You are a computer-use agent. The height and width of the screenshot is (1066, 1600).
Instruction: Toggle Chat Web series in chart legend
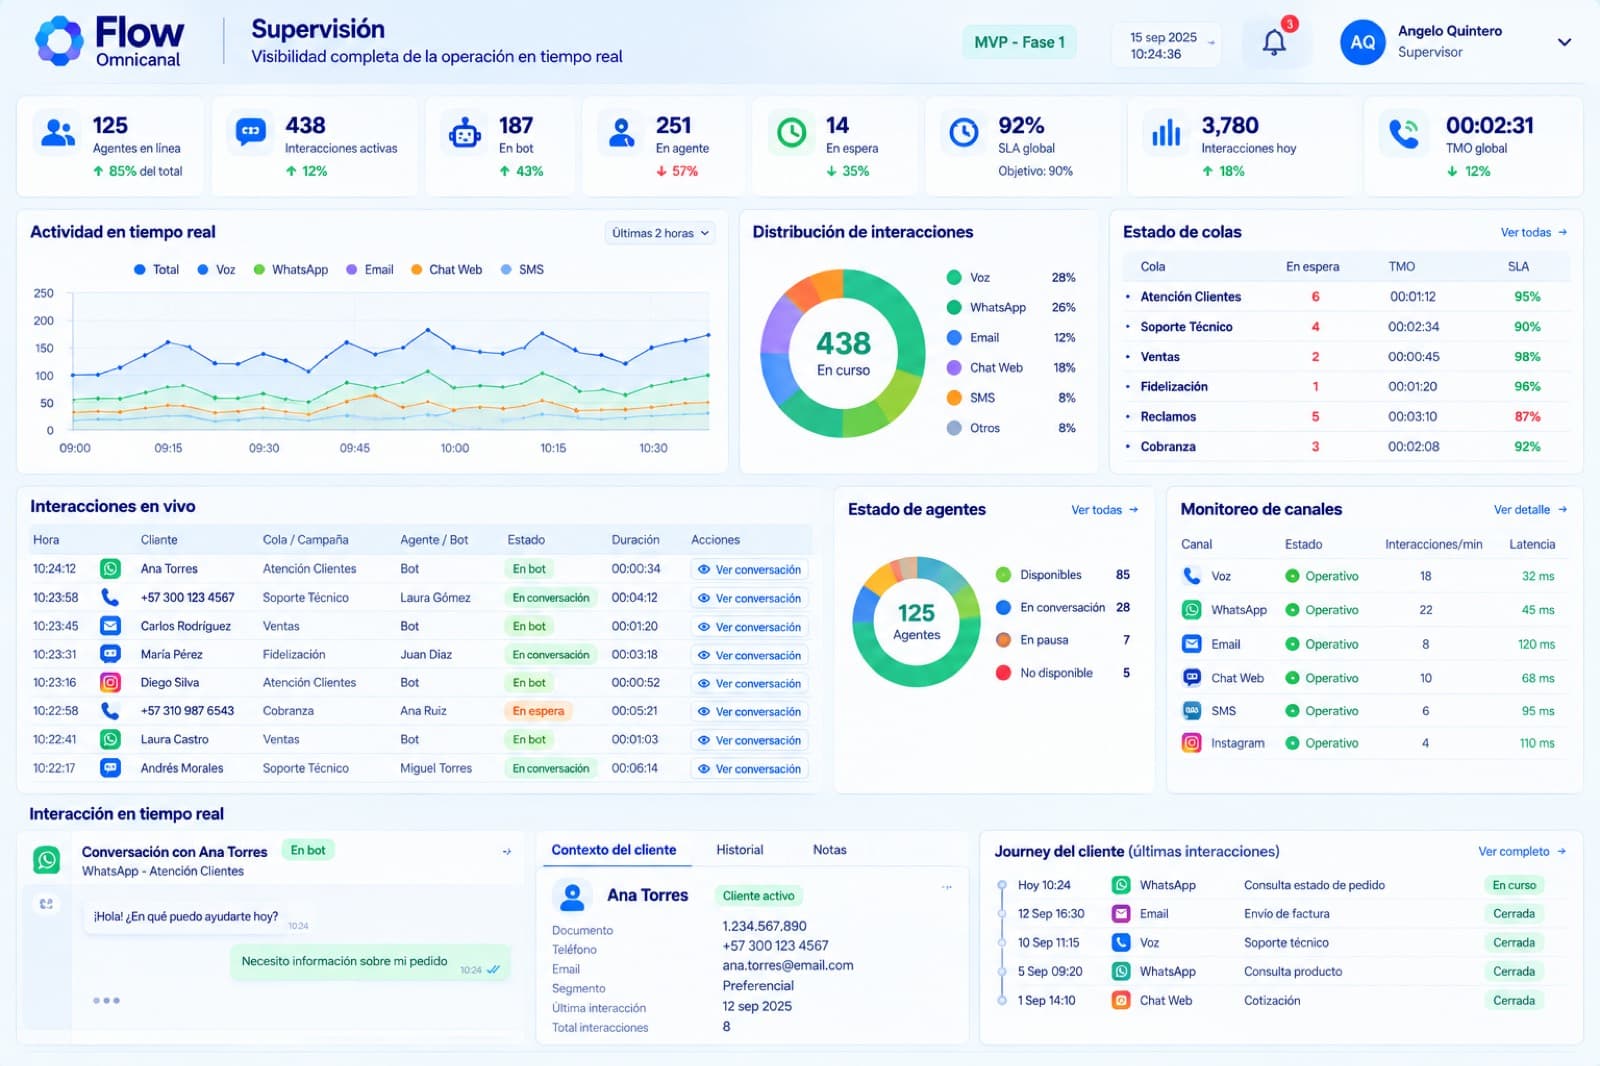pyautogui.click(x=446, y=269)
